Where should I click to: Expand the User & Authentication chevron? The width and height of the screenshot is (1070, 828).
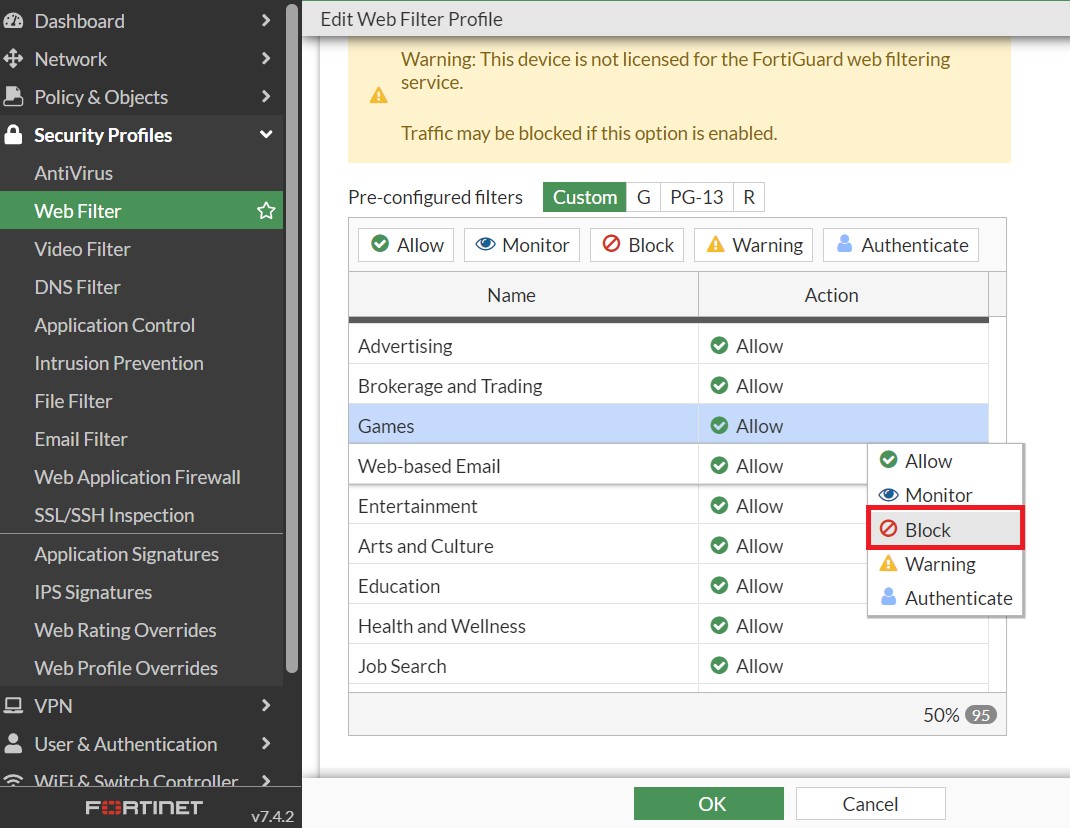pyautogui.click(x=266, y=743)
